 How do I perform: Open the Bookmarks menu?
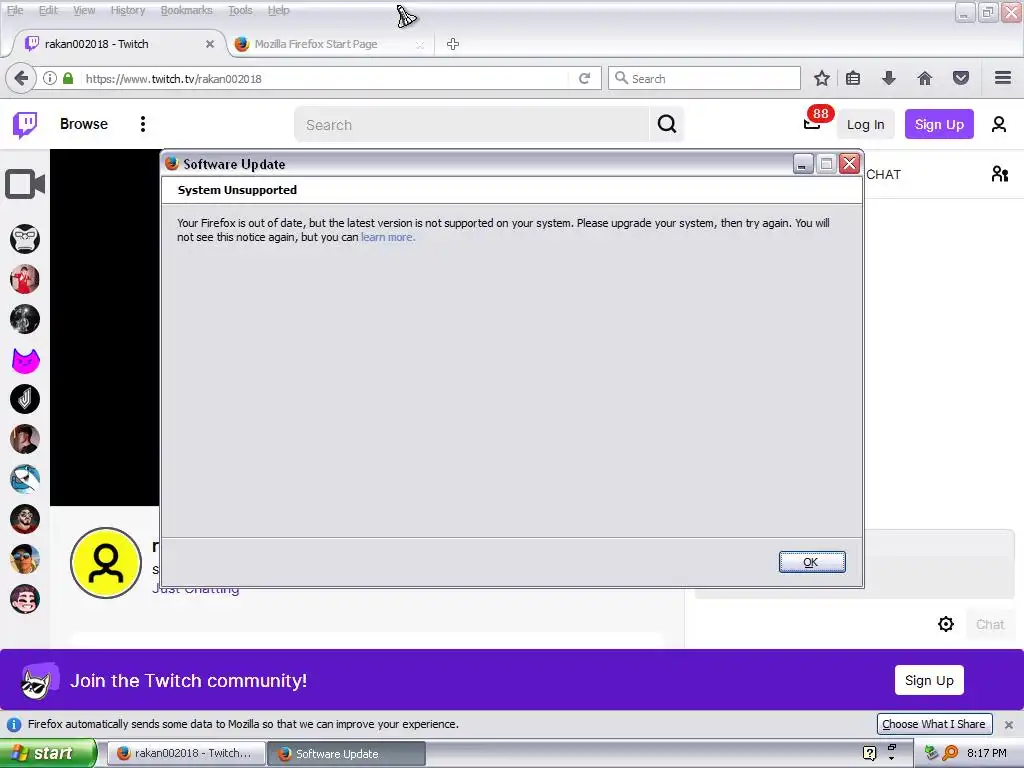coord(186,10)
